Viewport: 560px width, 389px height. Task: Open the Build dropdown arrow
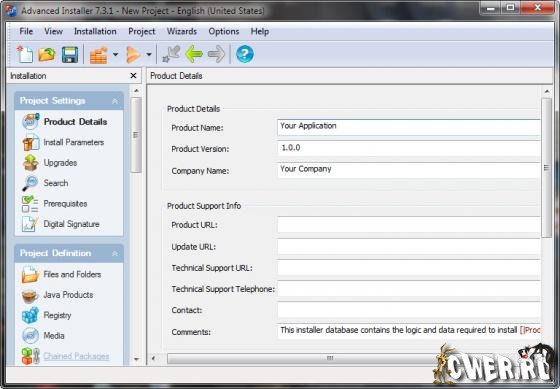pyautogui.click(x=115, y=55)
